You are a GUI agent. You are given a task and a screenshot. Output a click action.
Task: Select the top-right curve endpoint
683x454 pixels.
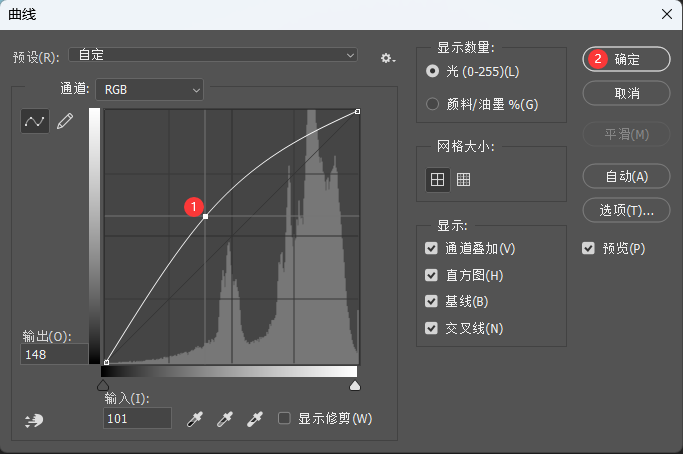coord(358,112)
